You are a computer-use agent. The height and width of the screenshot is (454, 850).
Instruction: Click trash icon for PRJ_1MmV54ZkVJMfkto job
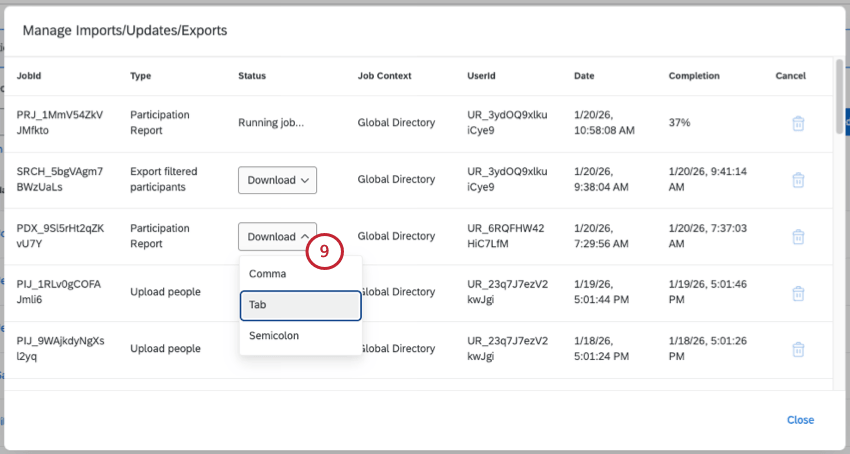click(798, 123)
